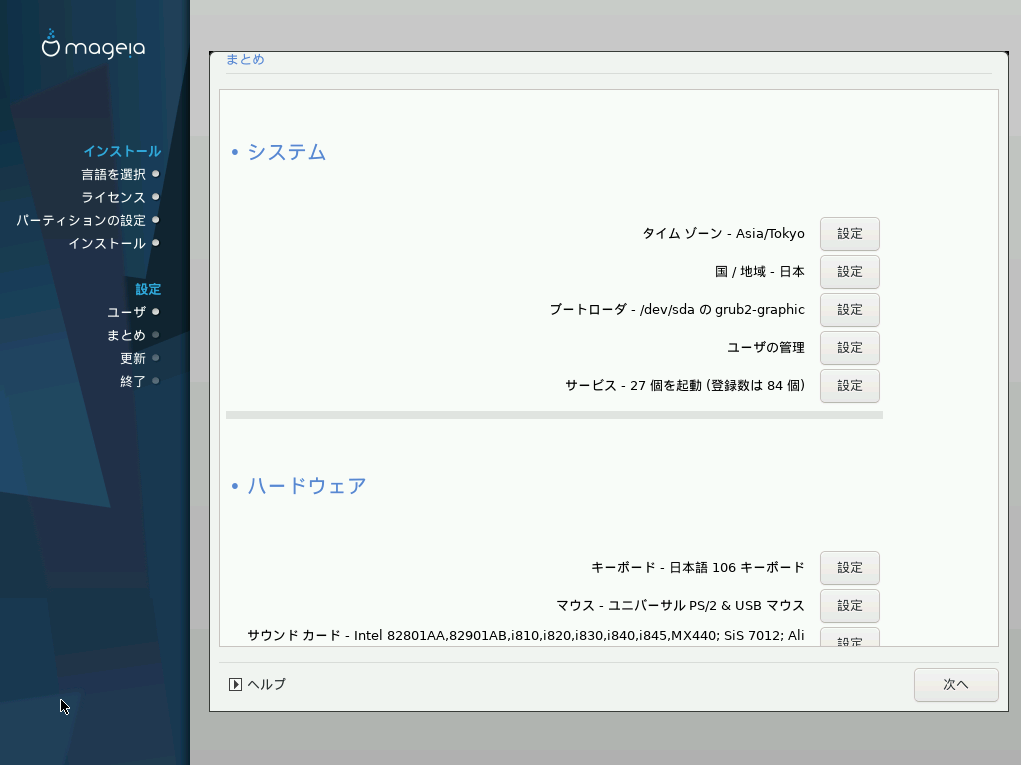Image resolution: width=1021 pixels, height=765 pixels.
Task: Click the bullet beside 言語を選択 step
Action: click(x=156, y=174)
